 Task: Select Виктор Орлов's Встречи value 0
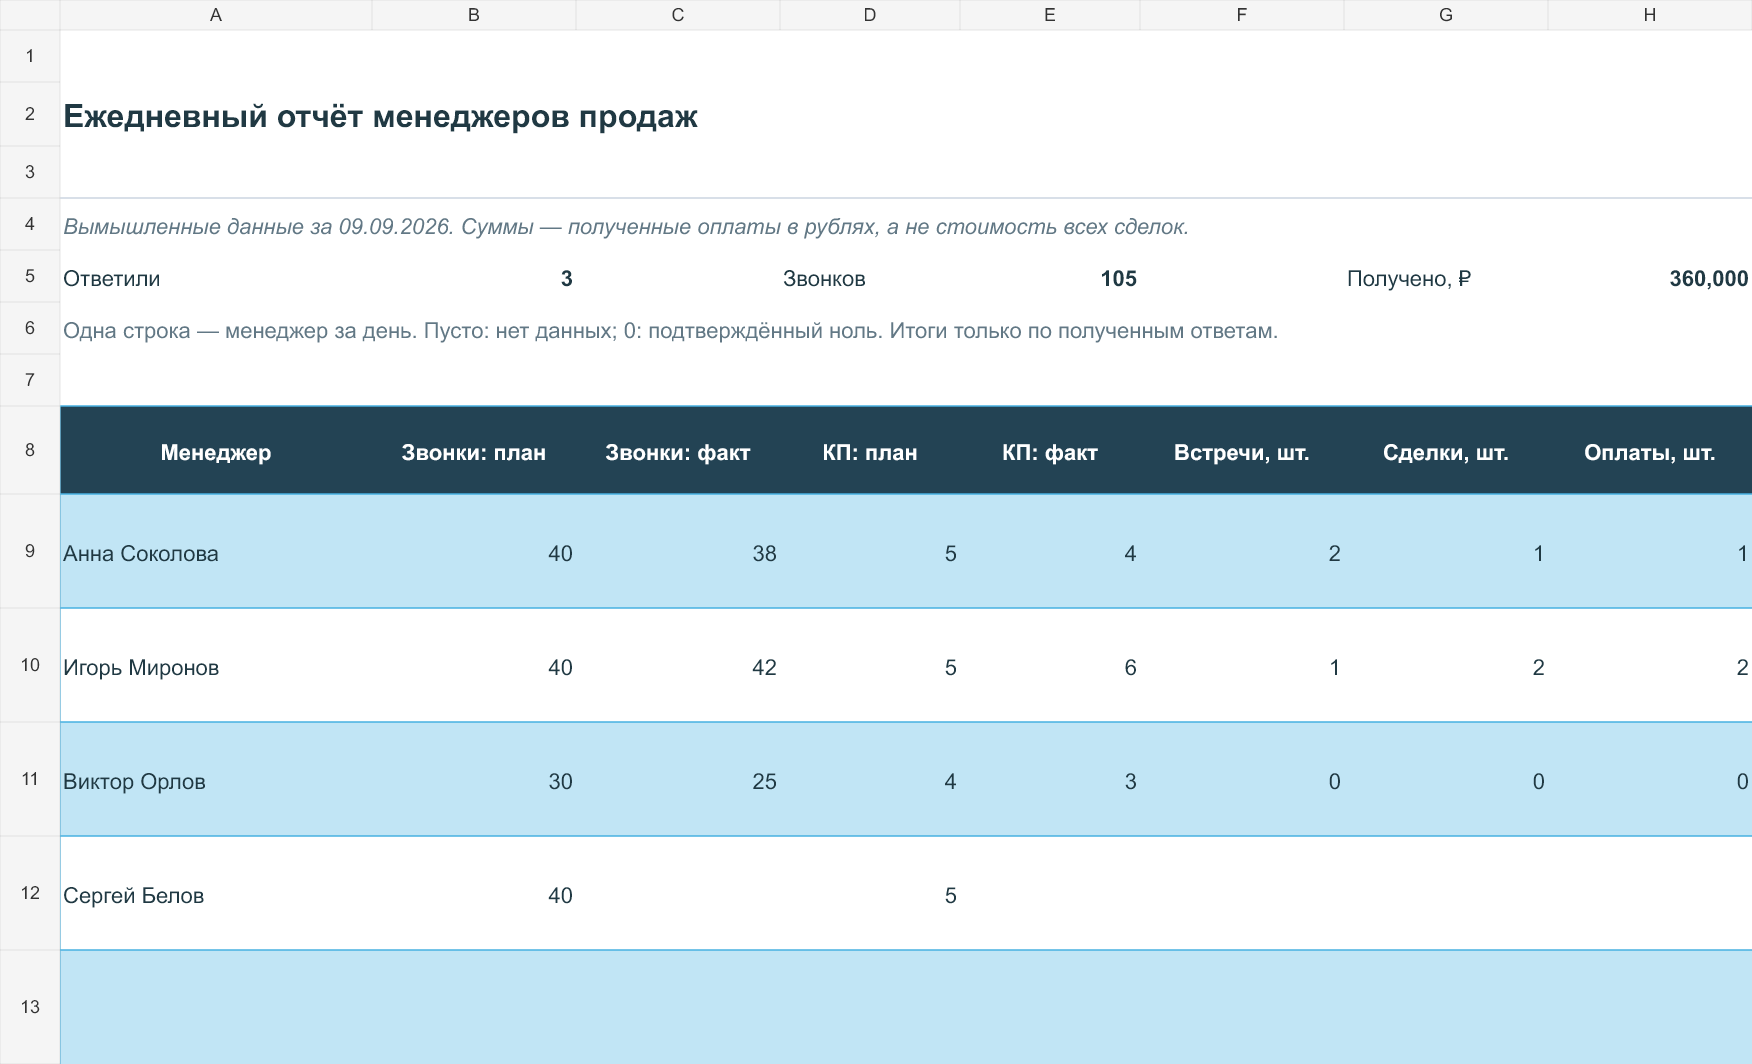[1242, 780]
